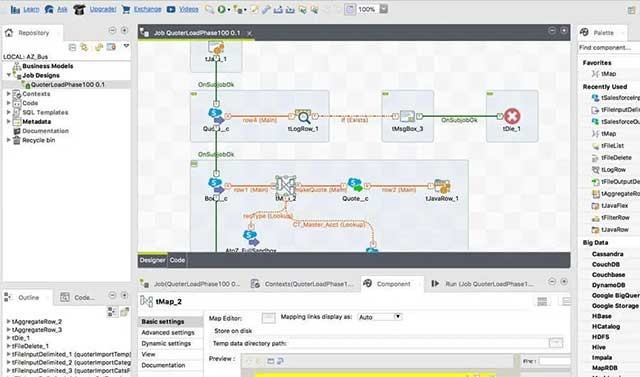
Task: Select the tMsgBox_3 component on canvas
Action: pyautogui.click(x=407, y=117)
